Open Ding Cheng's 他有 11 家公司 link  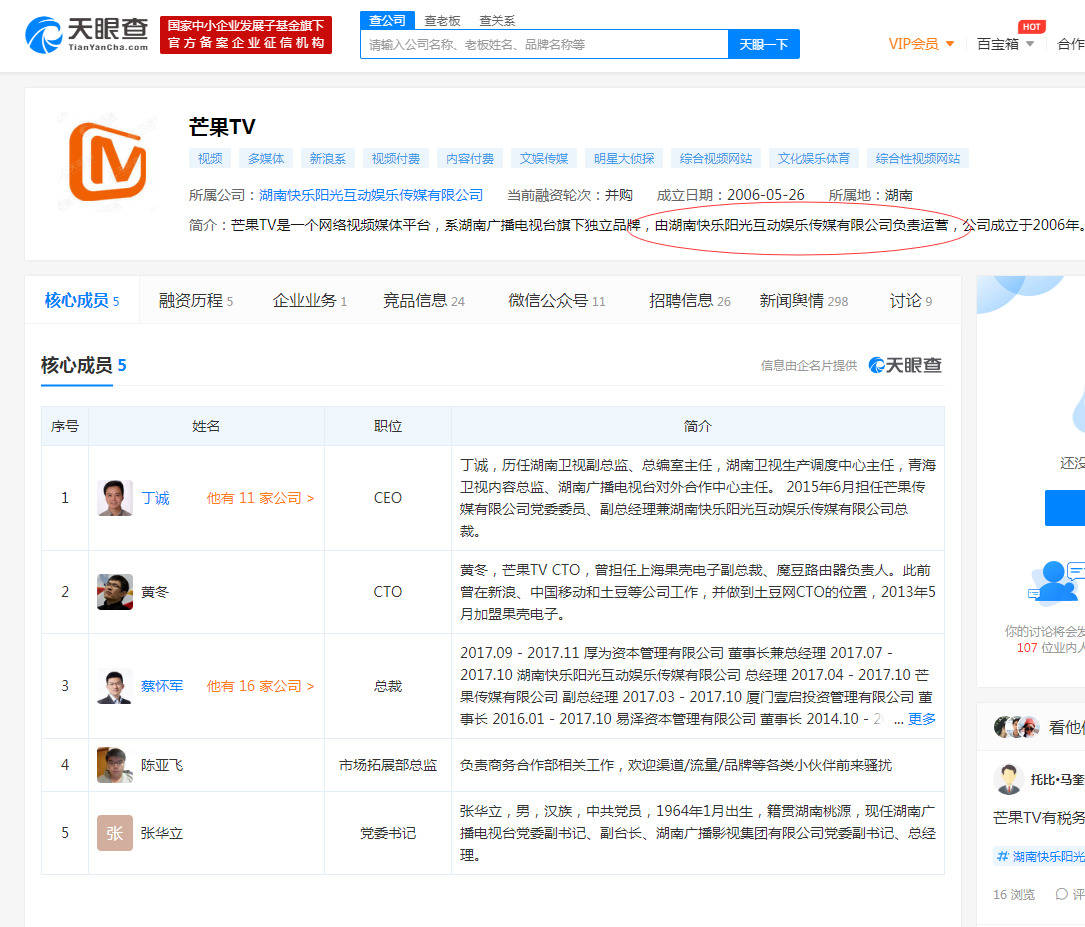(260, 498)
